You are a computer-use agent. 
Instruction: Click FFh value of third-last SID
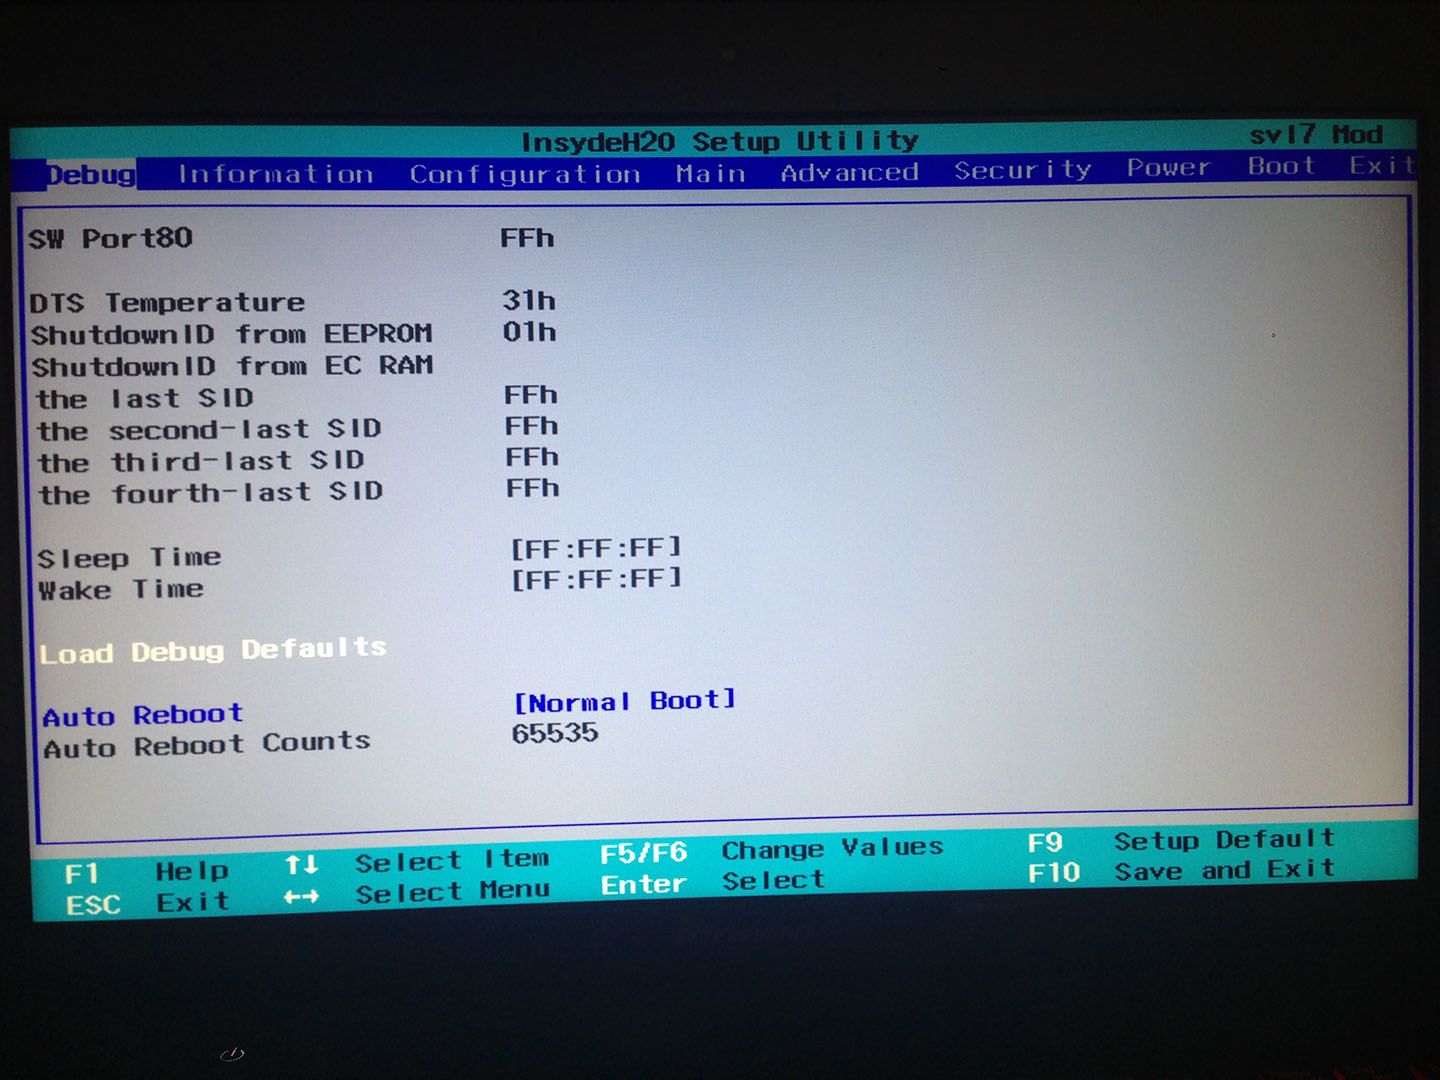[532, 457]
